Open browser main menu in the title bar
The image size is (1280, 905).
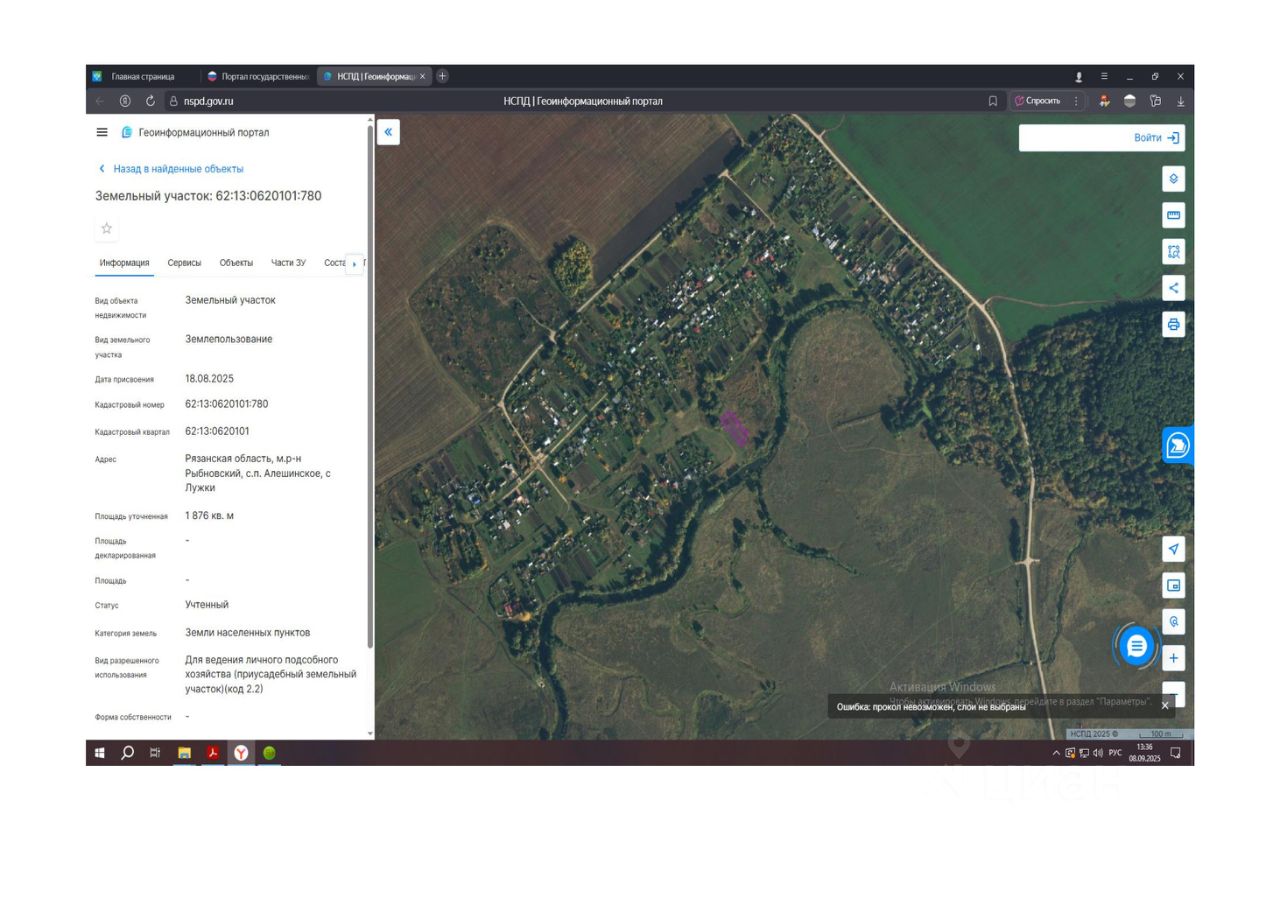tap(1104, 76)
